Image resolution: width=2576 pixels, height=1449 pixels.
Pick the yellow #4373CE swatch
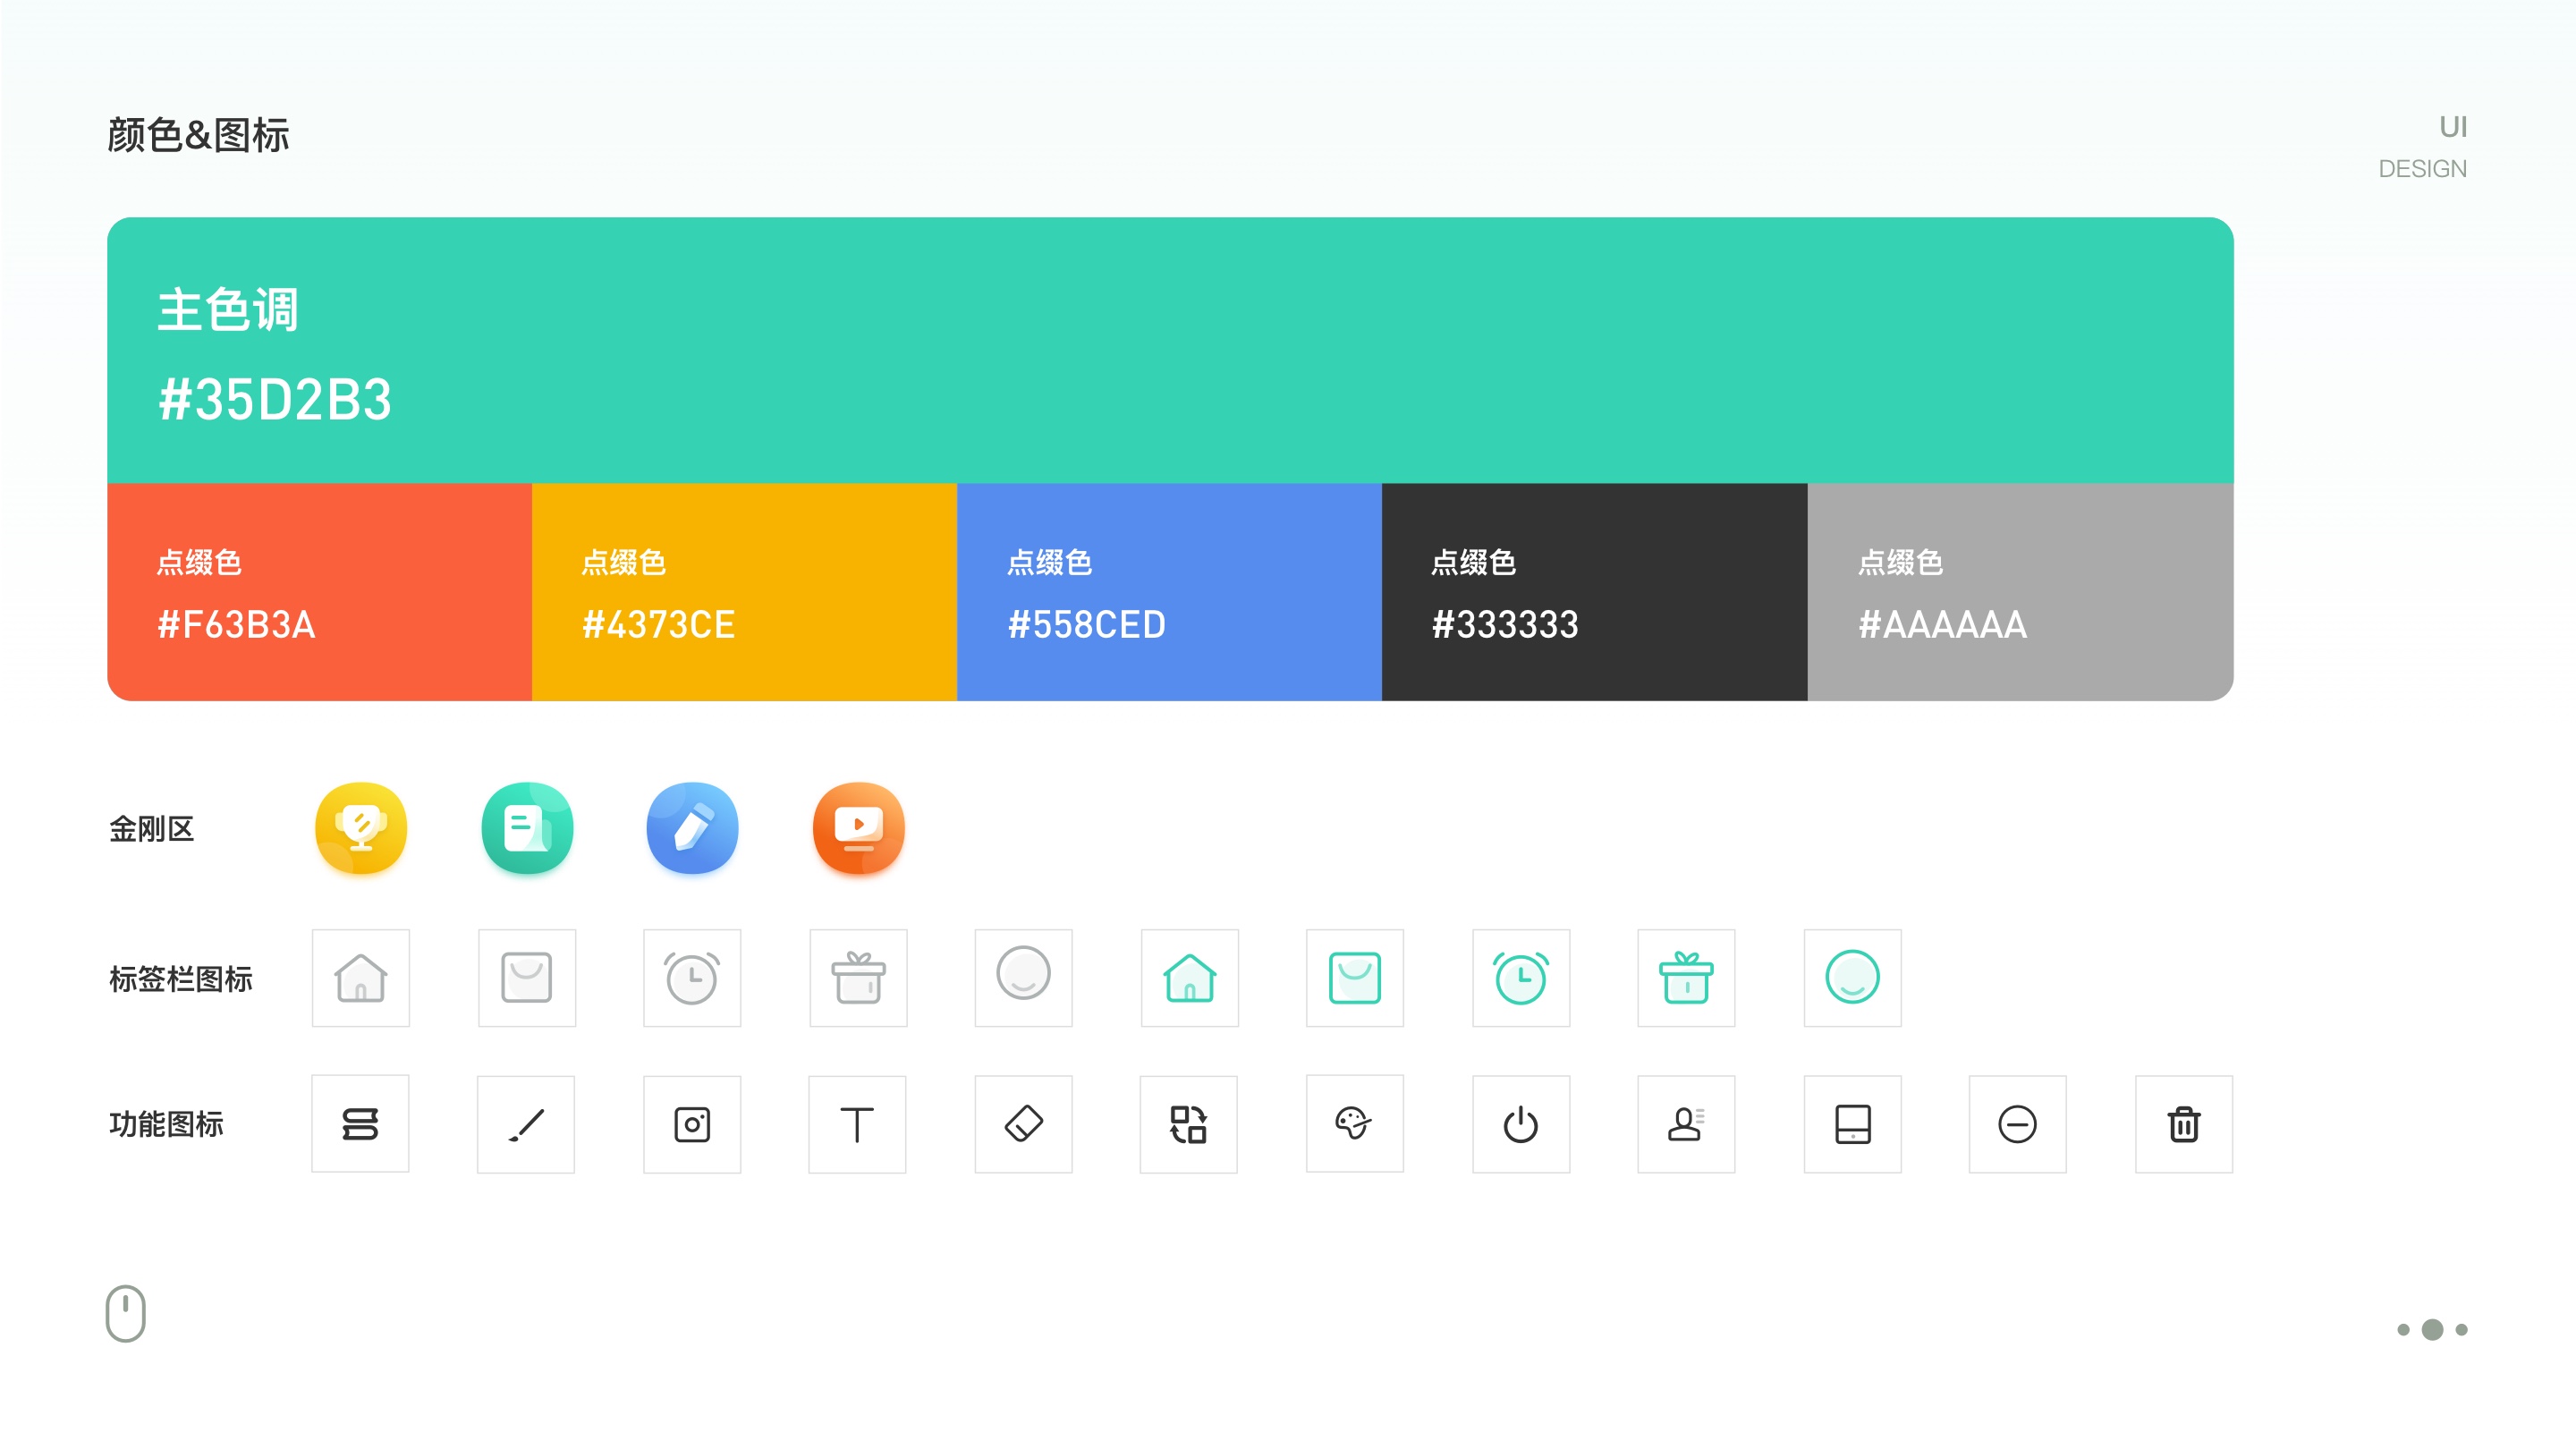[x=744, y=592]
